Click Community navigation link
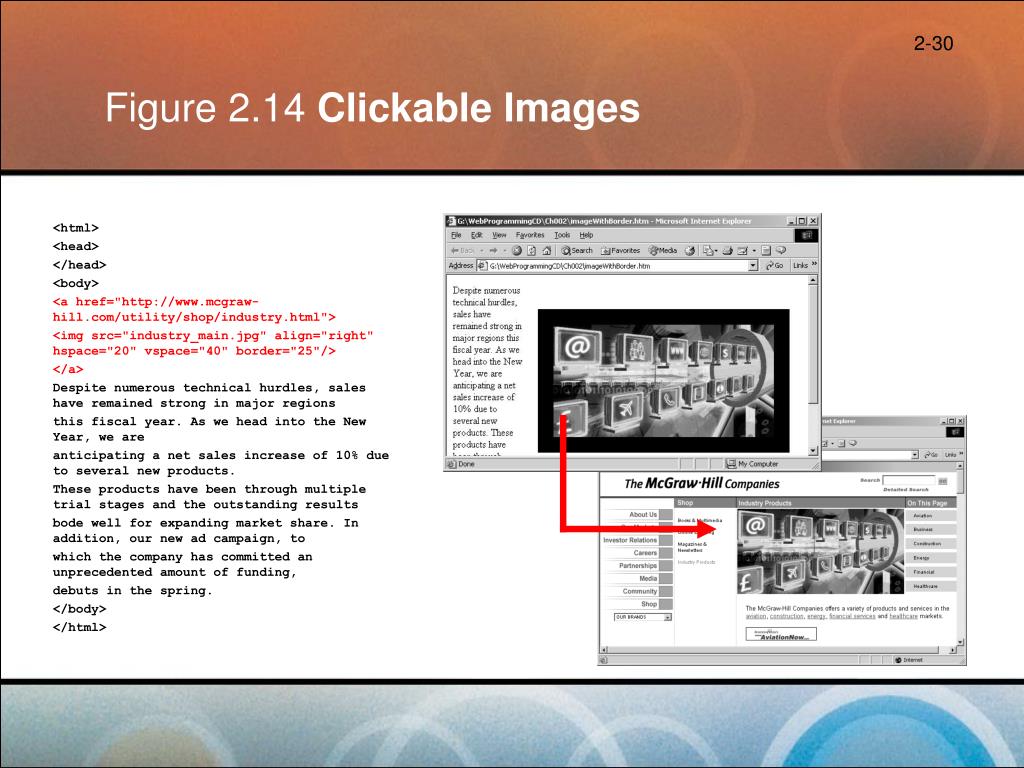 pos(640,591)
